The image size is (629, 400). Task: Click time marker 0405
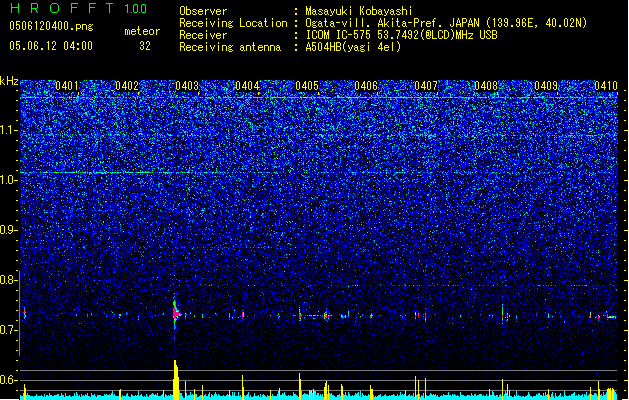pos(307,86)
